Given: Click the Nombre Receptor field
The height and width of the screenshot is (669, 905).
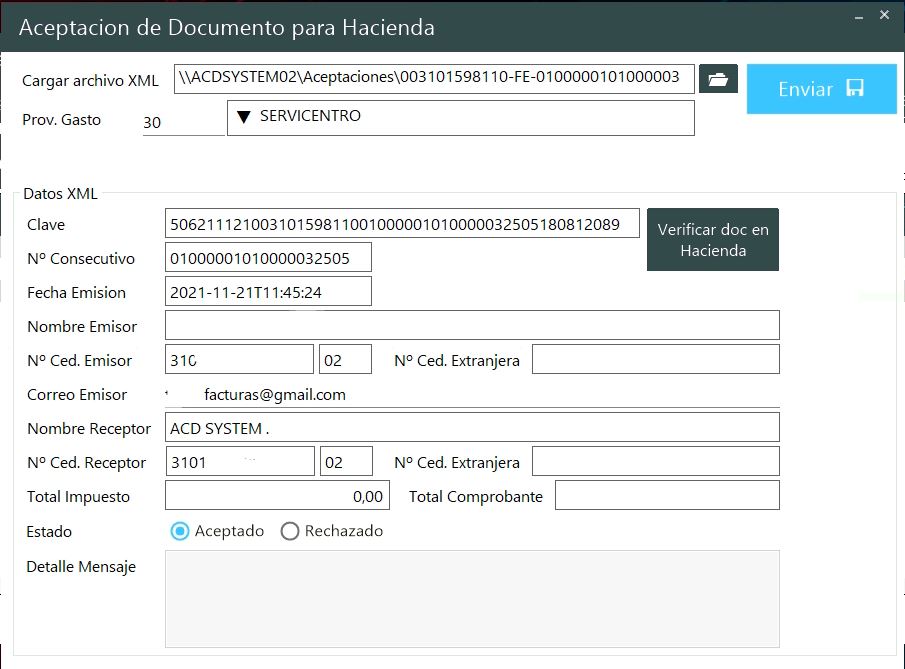Looking at the screenshot, I should point(471,428).
